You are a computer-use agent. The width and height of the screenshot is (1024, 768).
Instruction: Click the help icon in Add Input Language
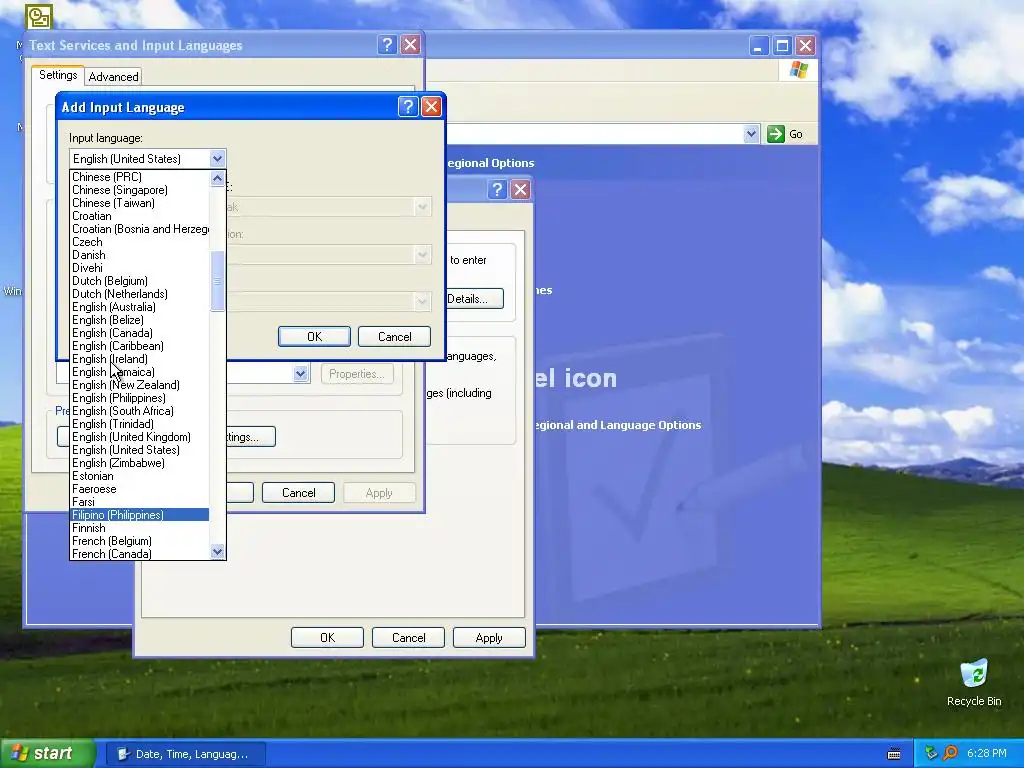tap(408, 106)
